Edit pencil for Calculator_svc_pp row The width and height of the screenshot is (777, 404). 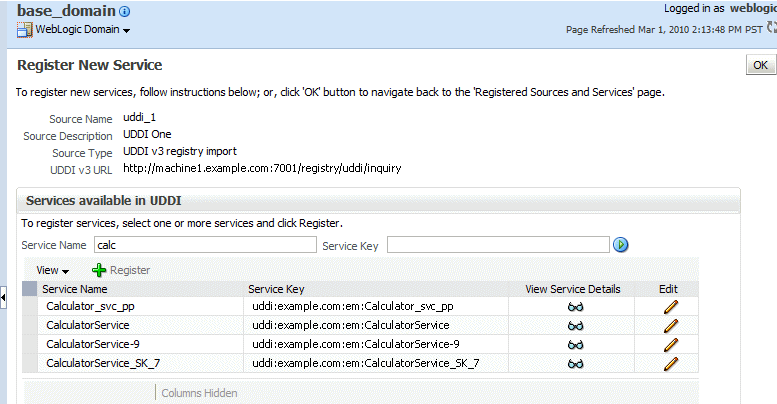[670, 307]
